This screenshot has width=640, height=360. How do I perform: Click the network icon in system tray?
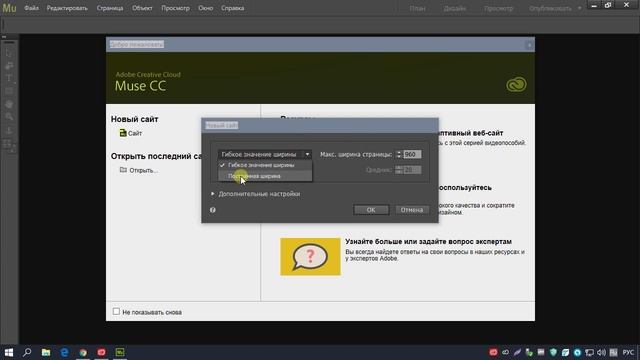click(589, 352)
